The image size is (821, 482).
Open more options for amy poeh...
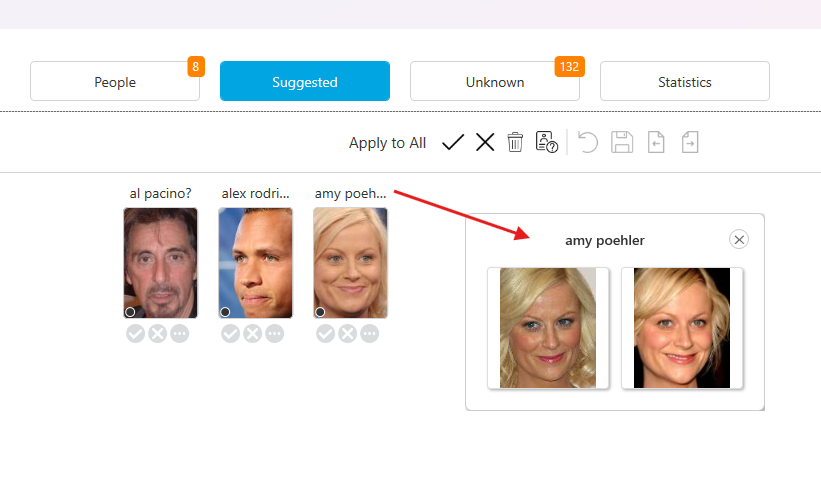(x=370, y=333)
